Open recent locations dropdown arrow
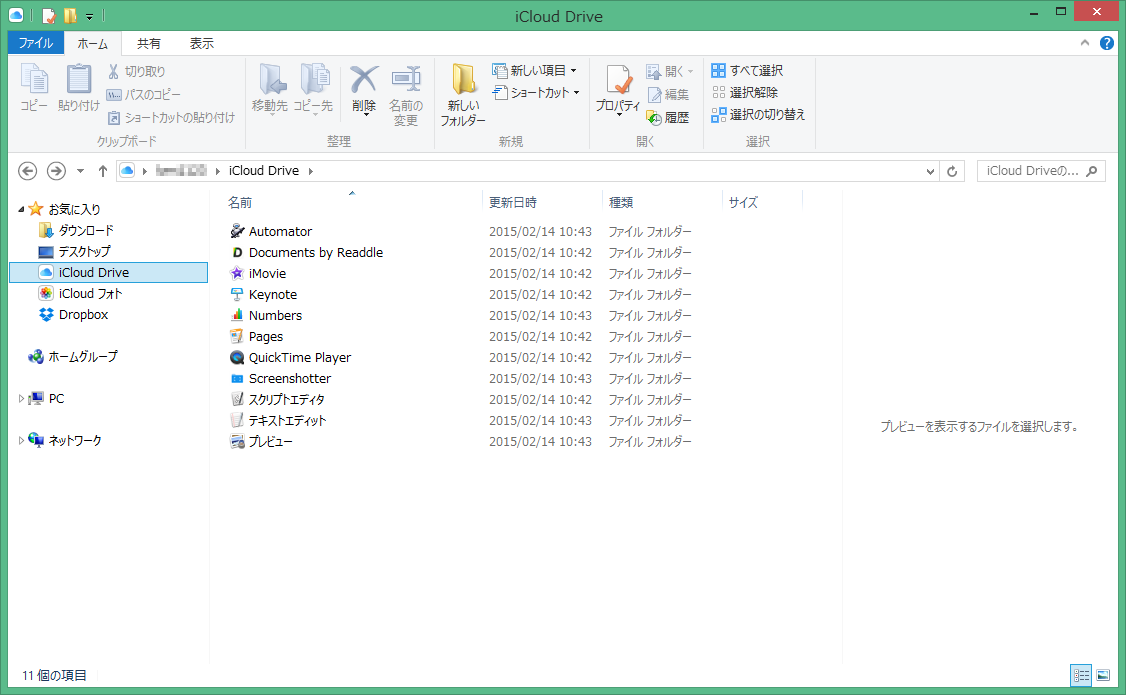This screenshot has width=1126, height=695. (80, 171)
